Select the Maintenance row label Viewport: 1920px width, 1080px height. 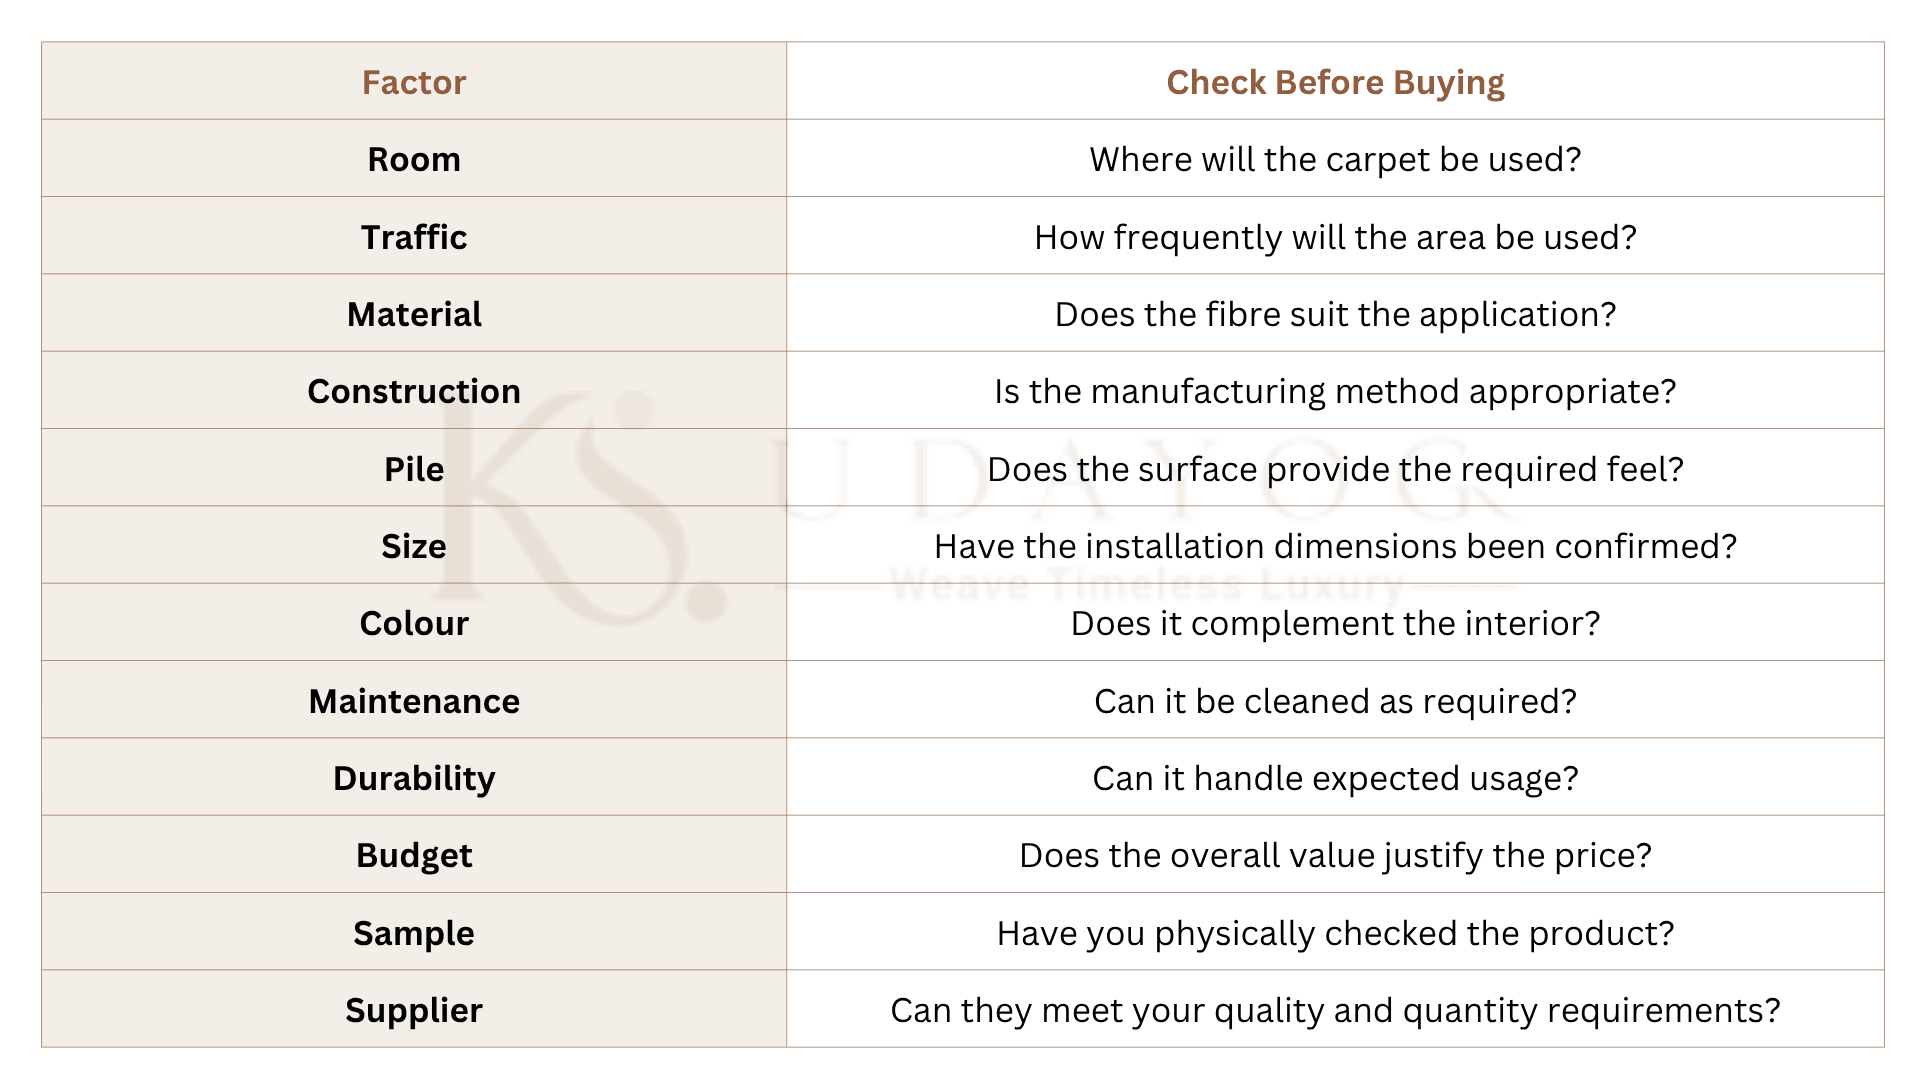[x=414, y=701]
